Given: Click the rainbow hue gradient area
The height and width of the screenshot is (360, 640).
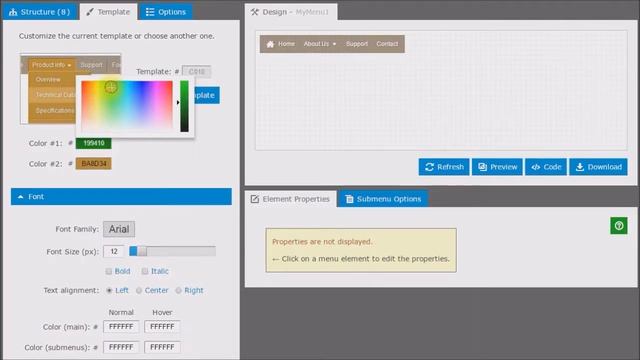Looking at the screenshot, I should 127,105.
